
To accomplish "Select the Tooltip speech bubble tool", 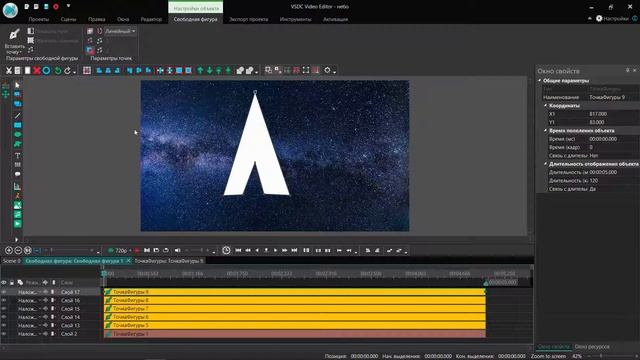I will (x=17, y=174).
